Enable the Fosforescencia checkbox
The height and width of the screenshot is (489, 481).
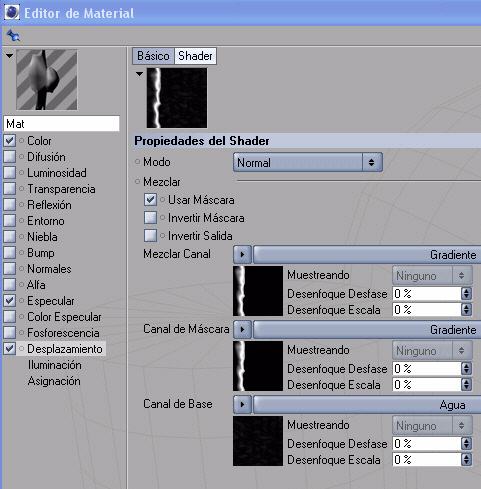(x=9, y=332)
